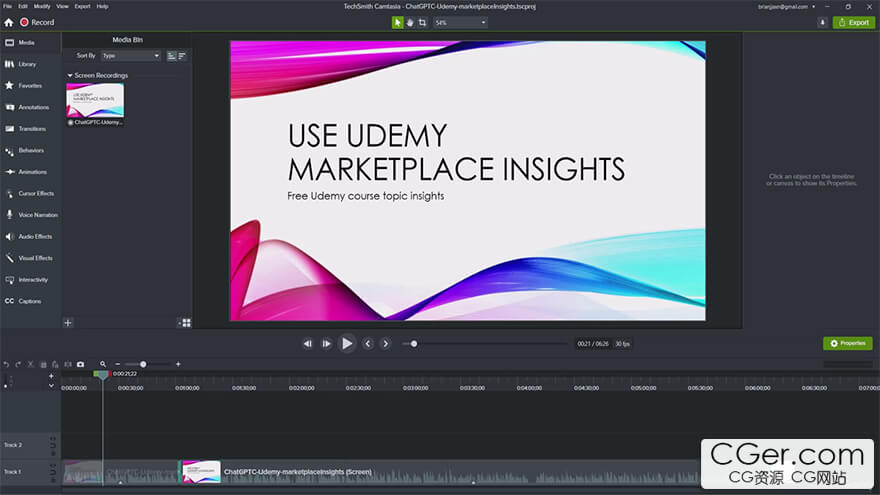Click the add media plus button

tap(68, 323)
